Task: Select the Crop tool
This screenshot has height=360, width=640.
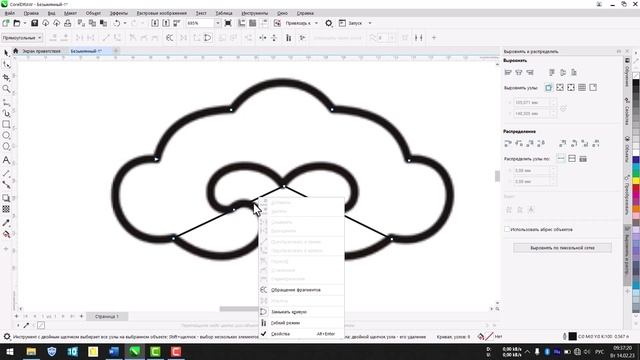Action: (6, 77)
